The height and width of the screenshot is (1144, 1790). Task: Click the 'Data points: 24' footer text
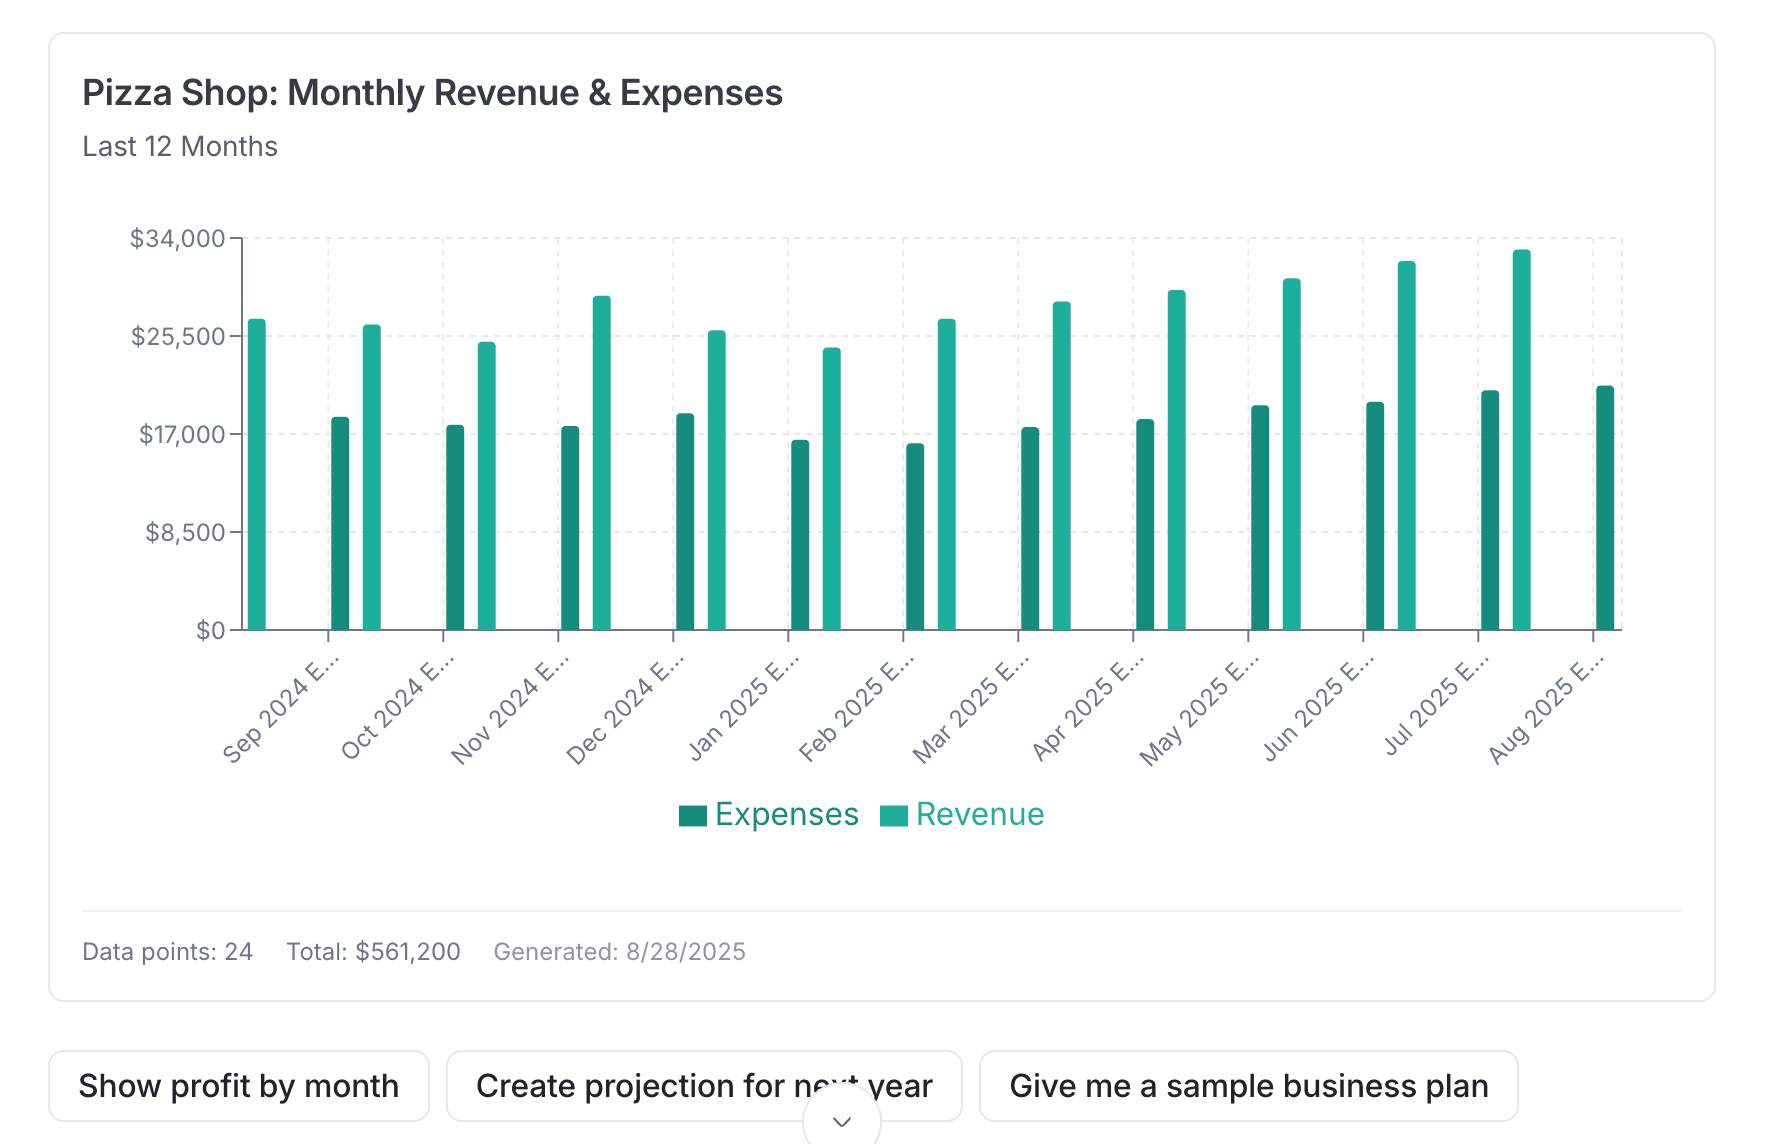coord(167,951)
